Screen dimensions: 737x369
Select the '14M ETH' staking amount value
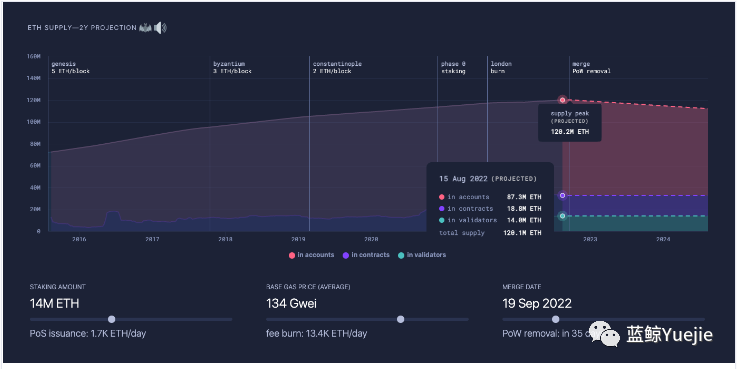click(x=55, y=304)
